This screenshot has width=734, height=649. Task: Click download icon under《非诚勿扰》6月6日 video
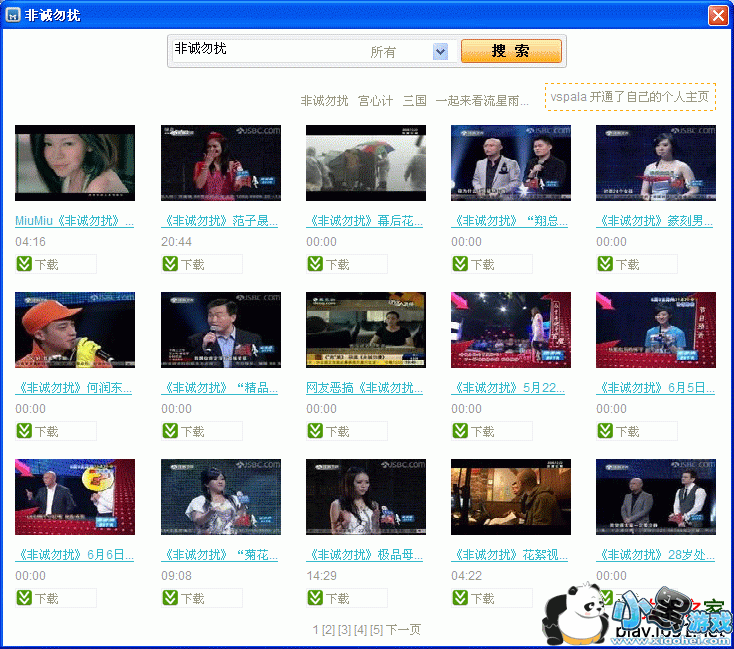coord(24,597)
